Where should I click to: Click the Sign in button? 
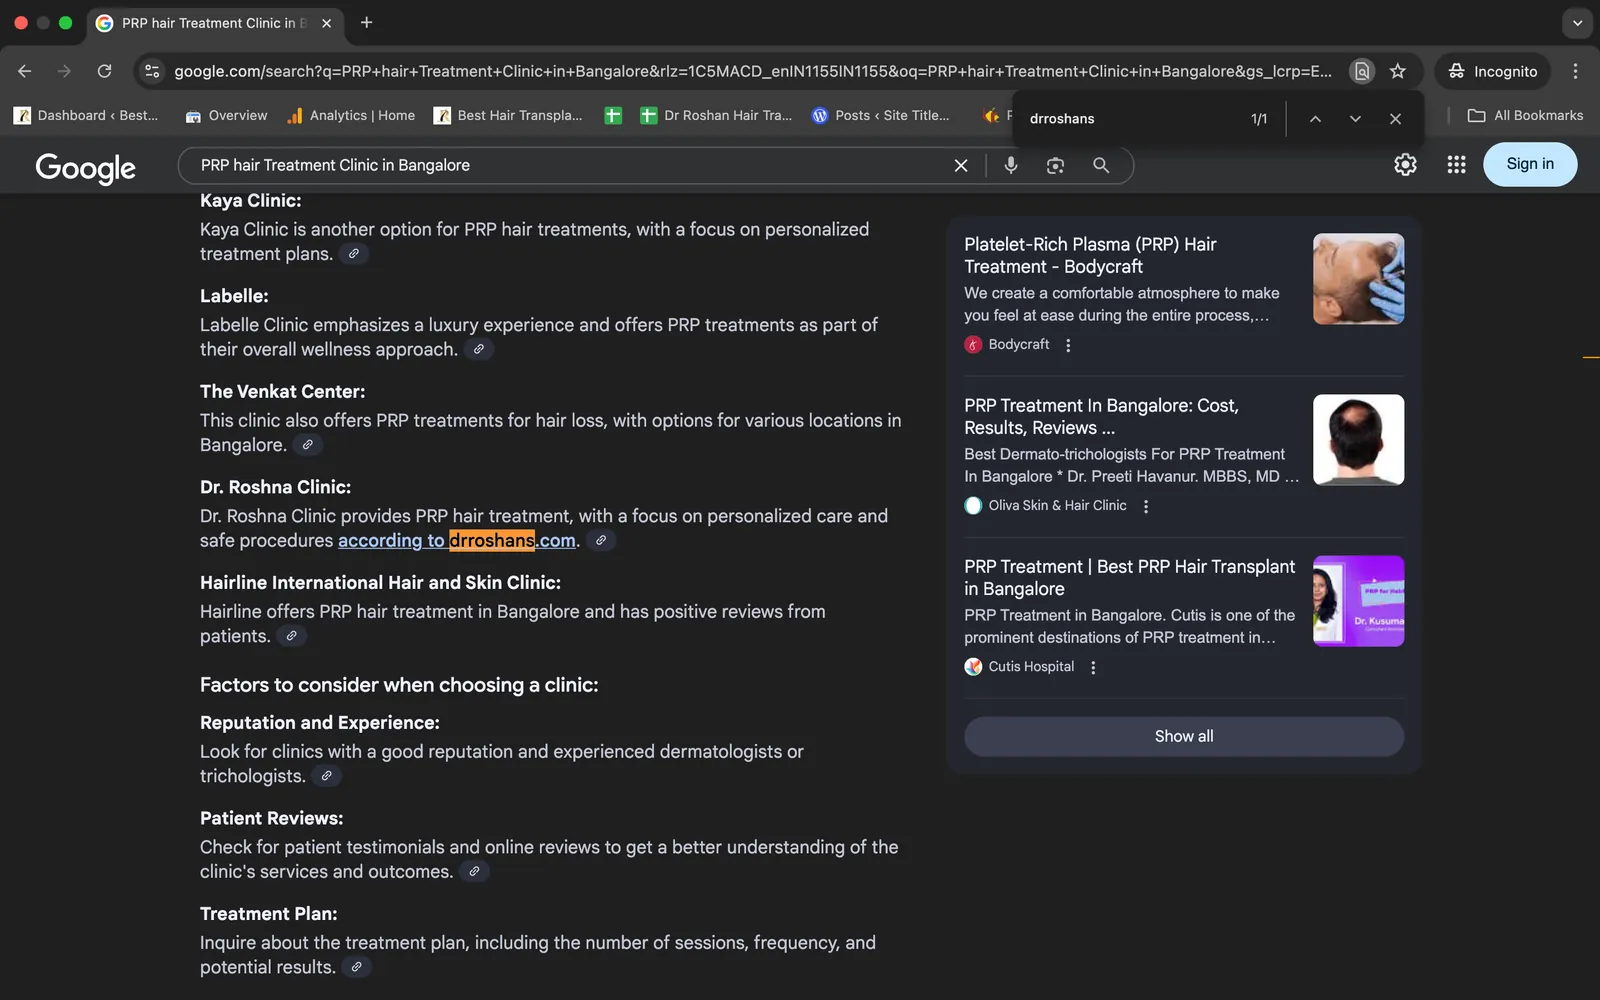point(1530,164)
